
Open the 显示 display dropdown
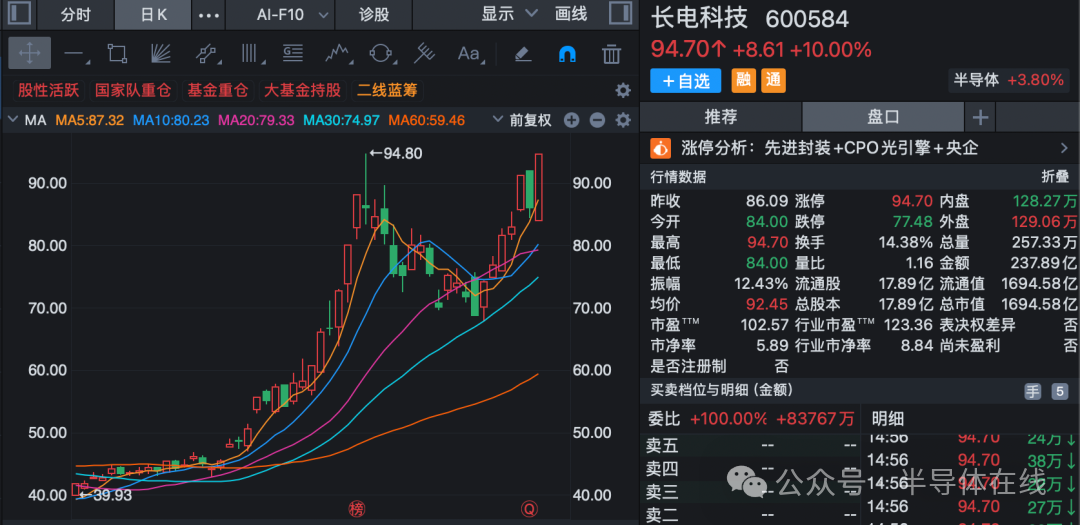(x=510, y=14)
